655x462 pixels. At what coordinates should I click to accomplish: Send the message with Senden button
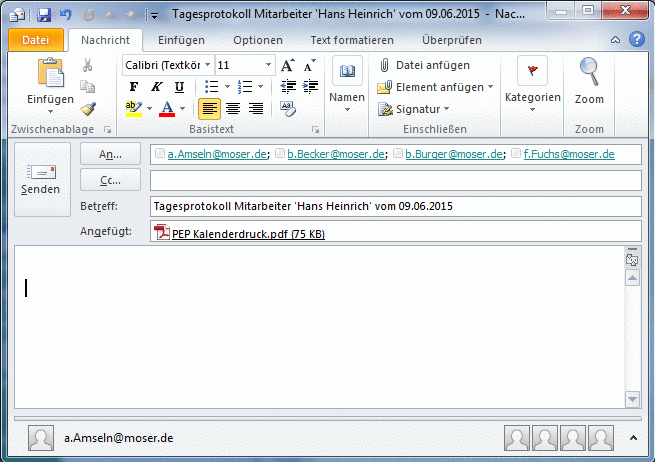click(42, 180)
